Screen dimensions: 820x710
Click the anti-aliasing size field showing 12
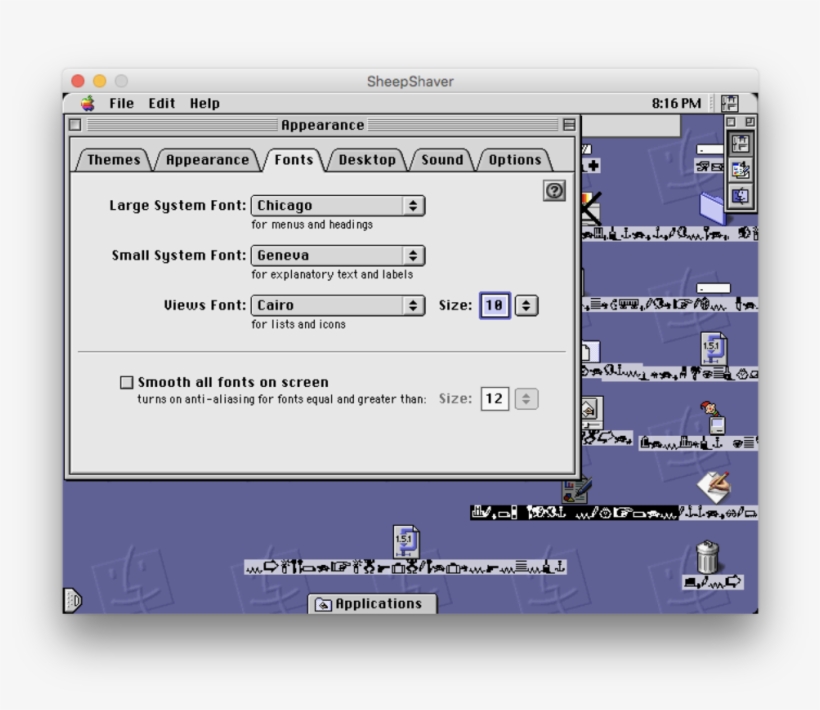[495, 399]
